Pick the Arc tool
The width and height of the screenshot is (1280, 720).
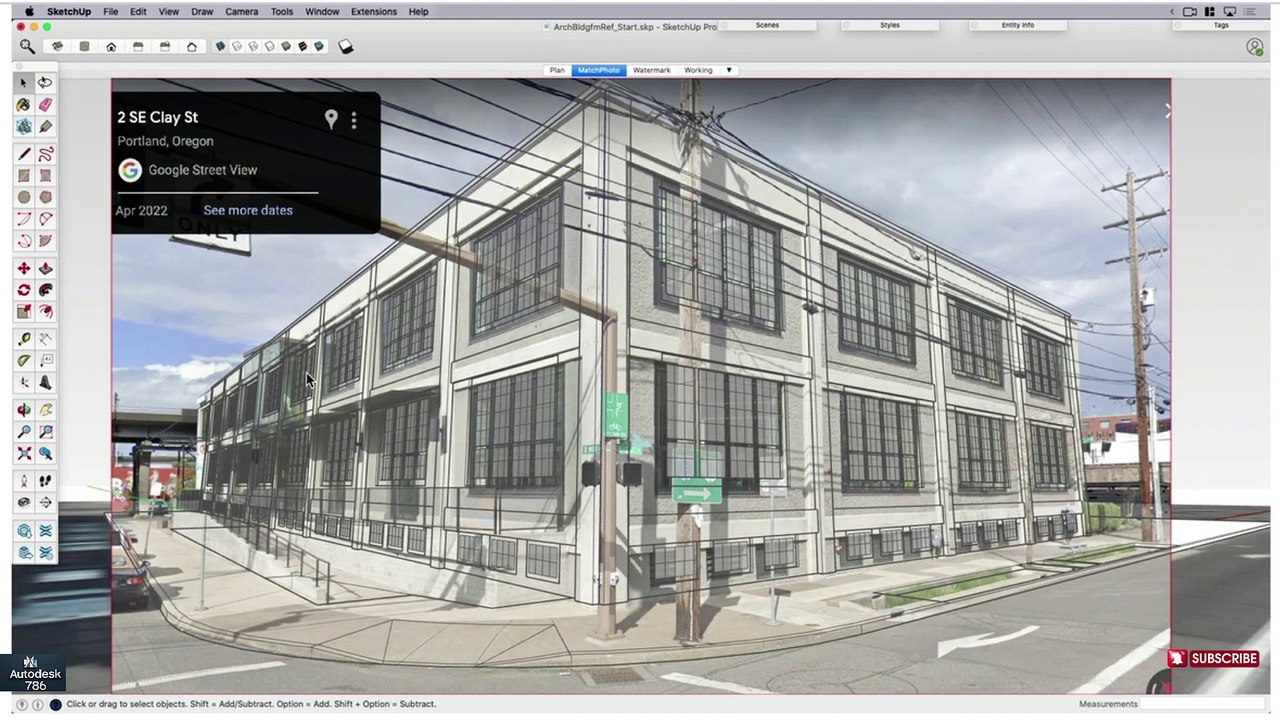[23, 219]
